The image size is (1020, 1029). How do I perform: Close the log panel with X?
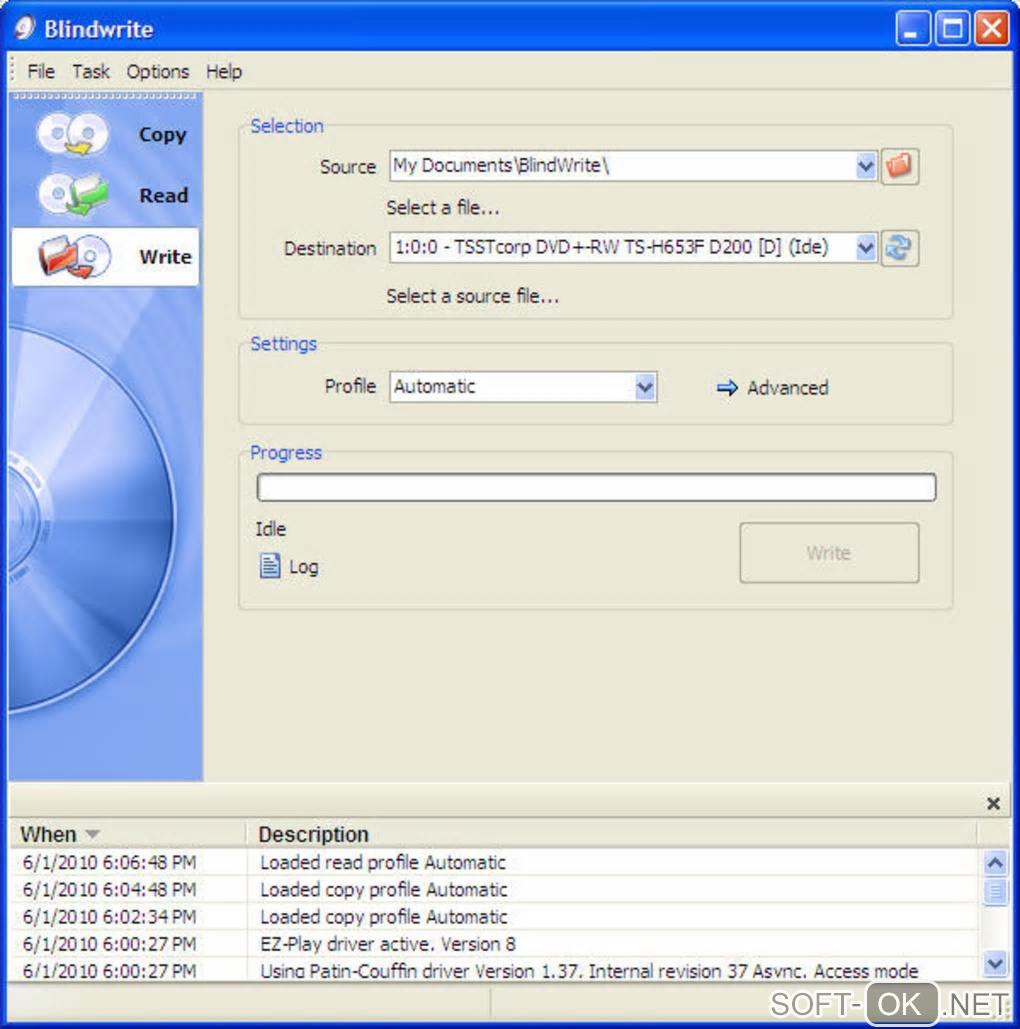click(993, 803)
